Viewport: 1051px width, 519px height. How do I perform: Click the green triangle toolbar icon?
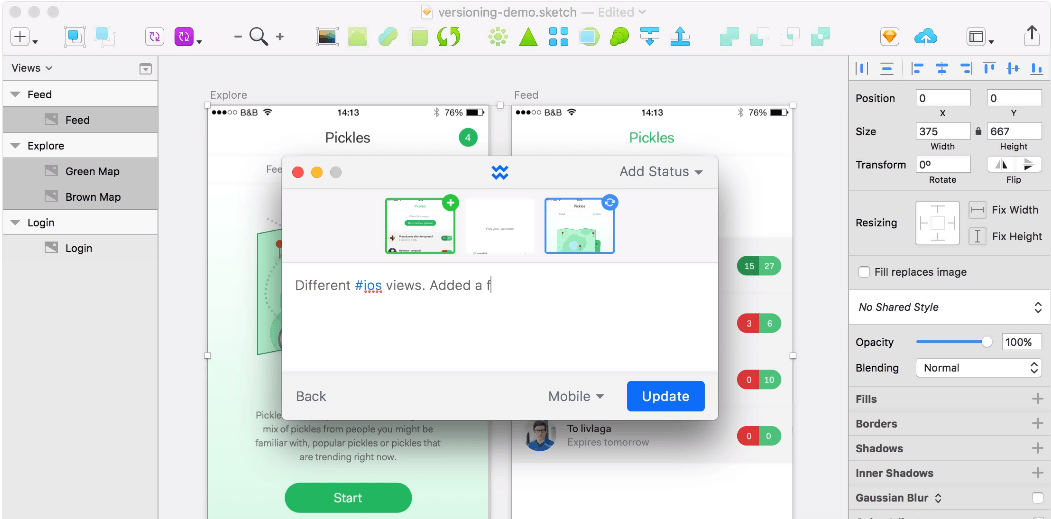pyautogui.click(x=529, y=37)
